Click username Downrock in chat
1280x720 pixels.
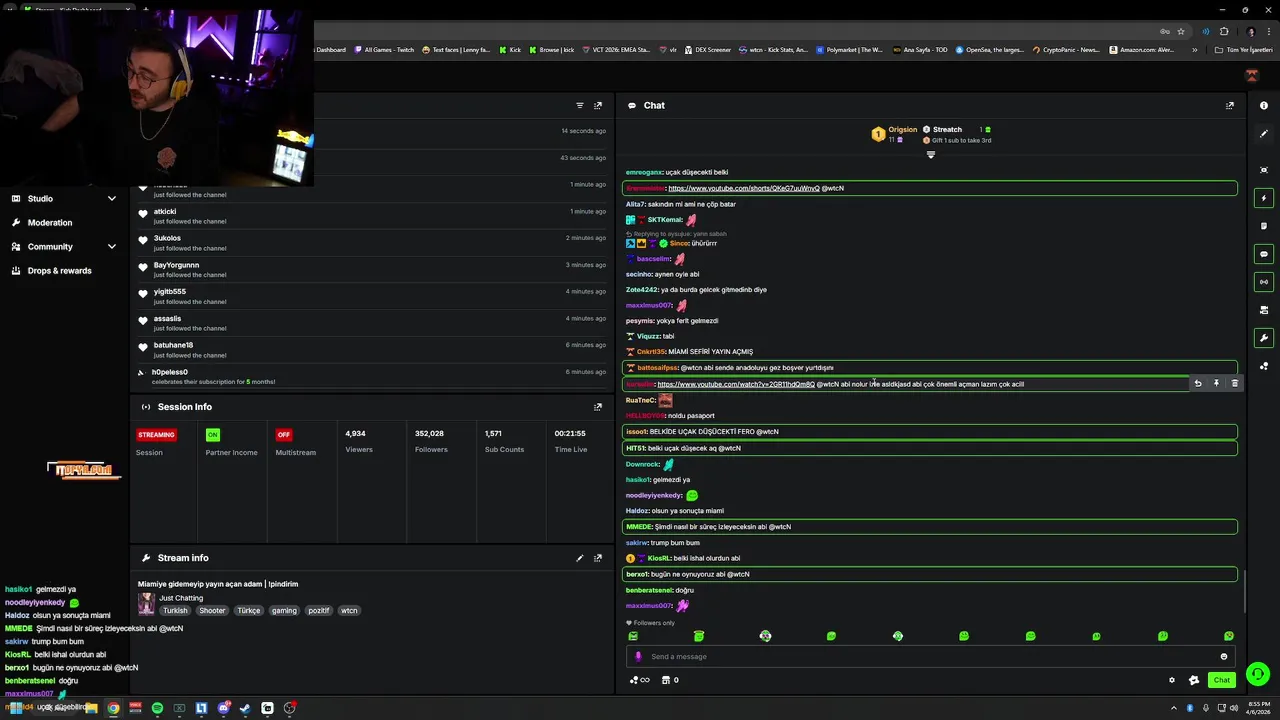tap(643, 464)
